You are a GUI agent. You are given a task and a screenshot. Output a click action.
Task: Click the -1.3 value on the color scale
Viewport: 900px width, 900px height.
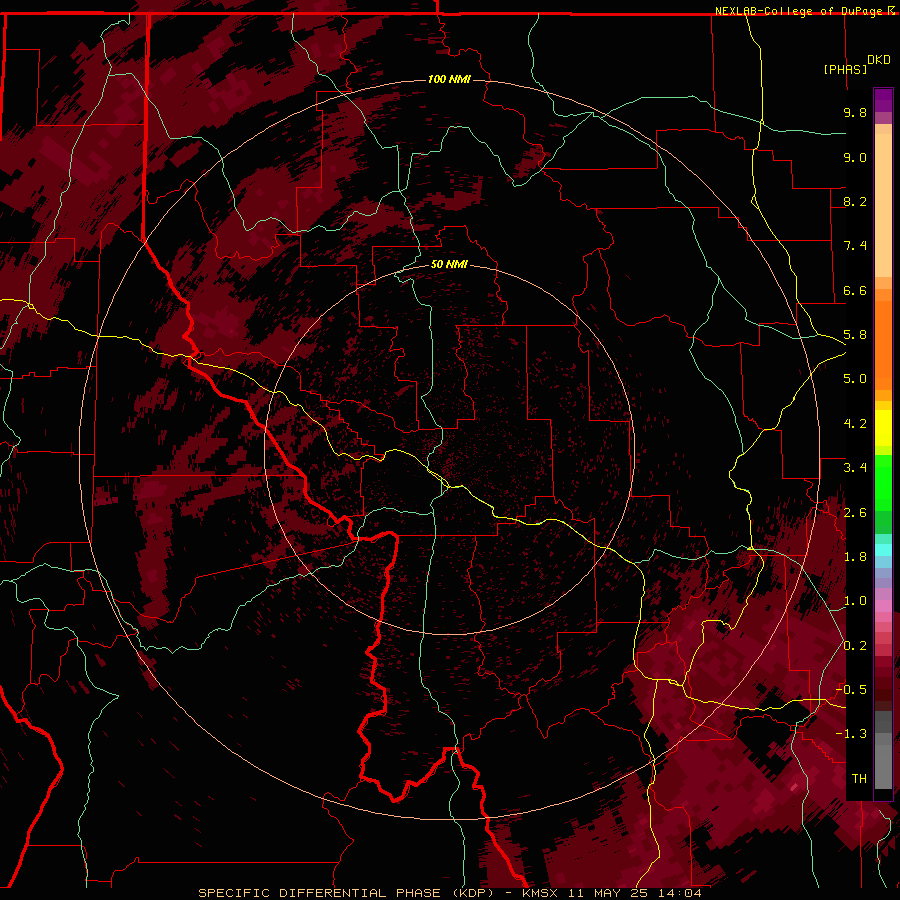pyautogui.click(x=851, y=734)
